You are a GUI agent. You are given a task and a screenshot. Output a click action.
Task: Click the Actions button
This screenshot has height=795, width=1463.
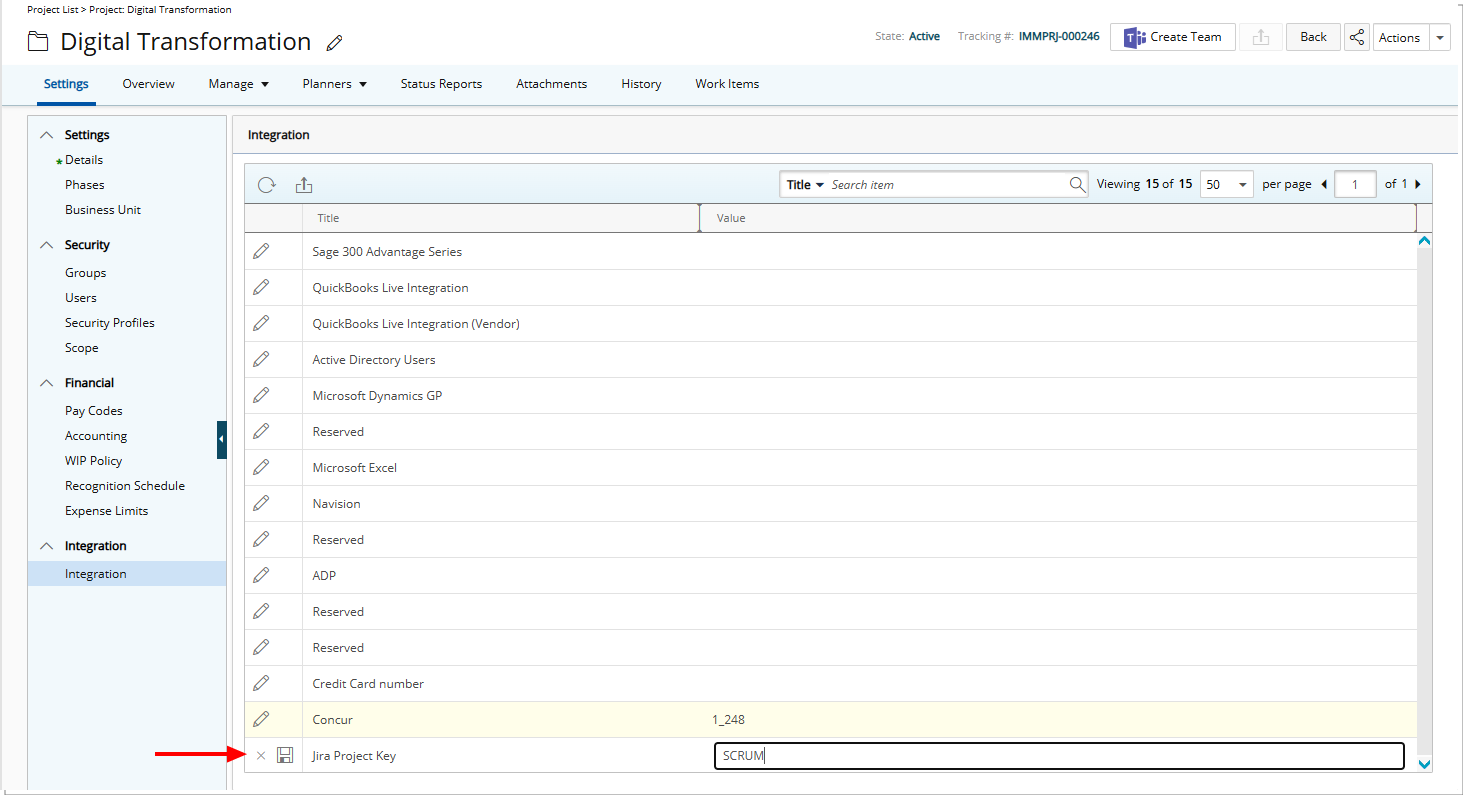[1400, 37]
